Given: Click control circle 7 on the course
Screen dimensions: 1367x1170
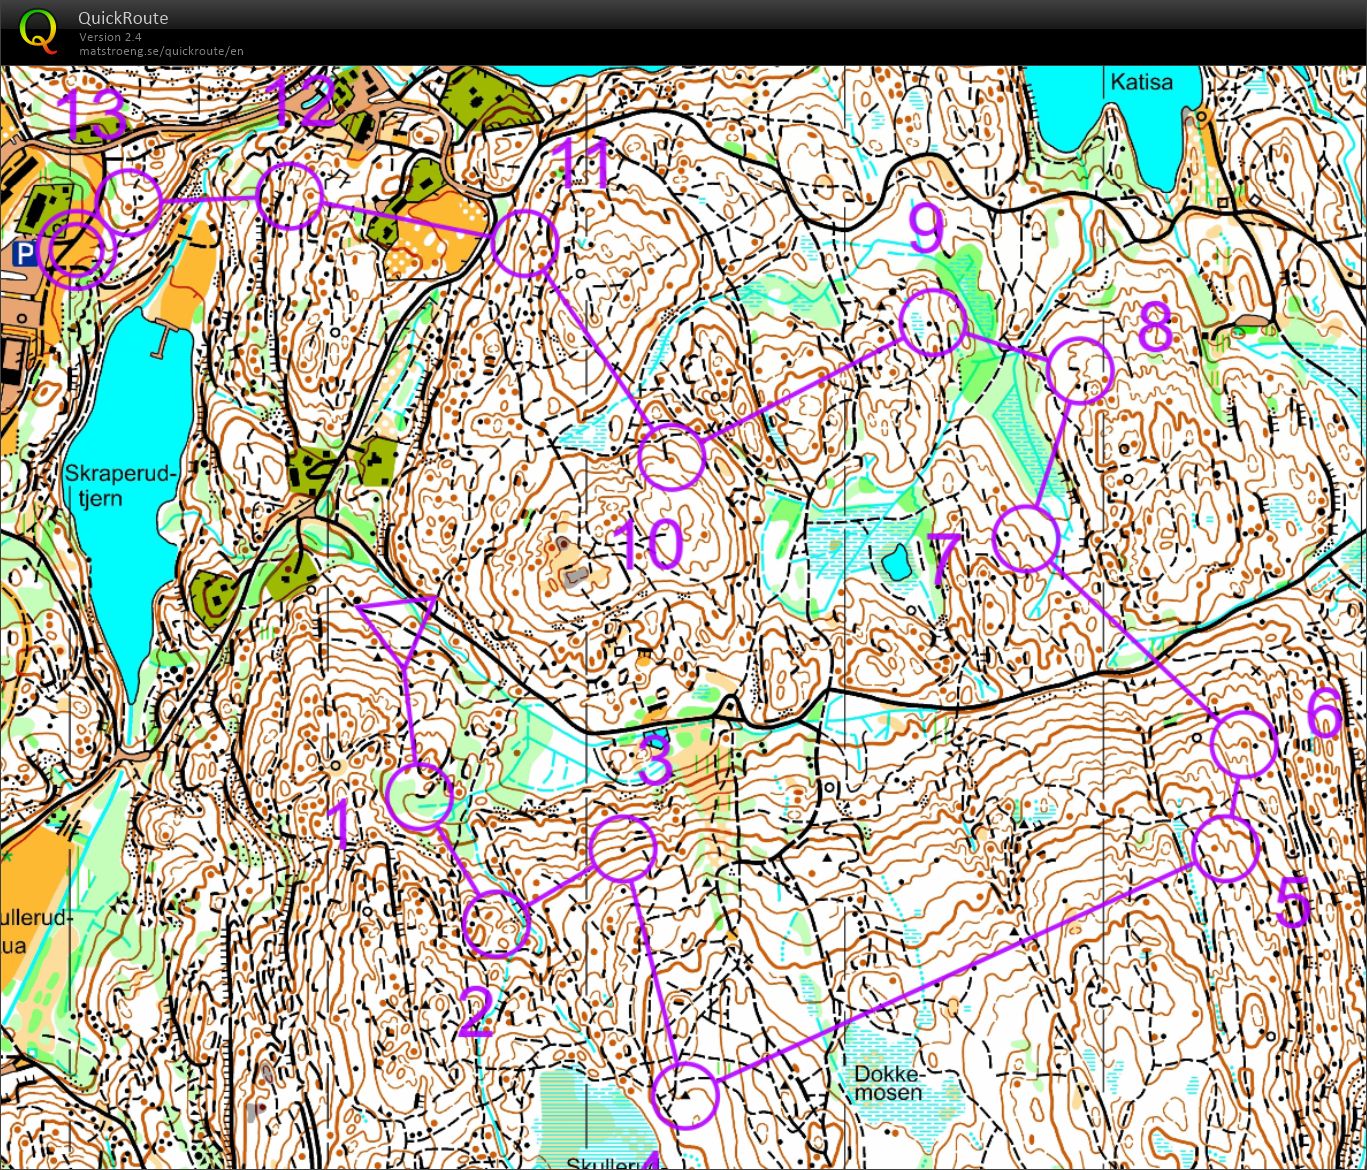Looking at the screenshot, I should pos(1026,539).
